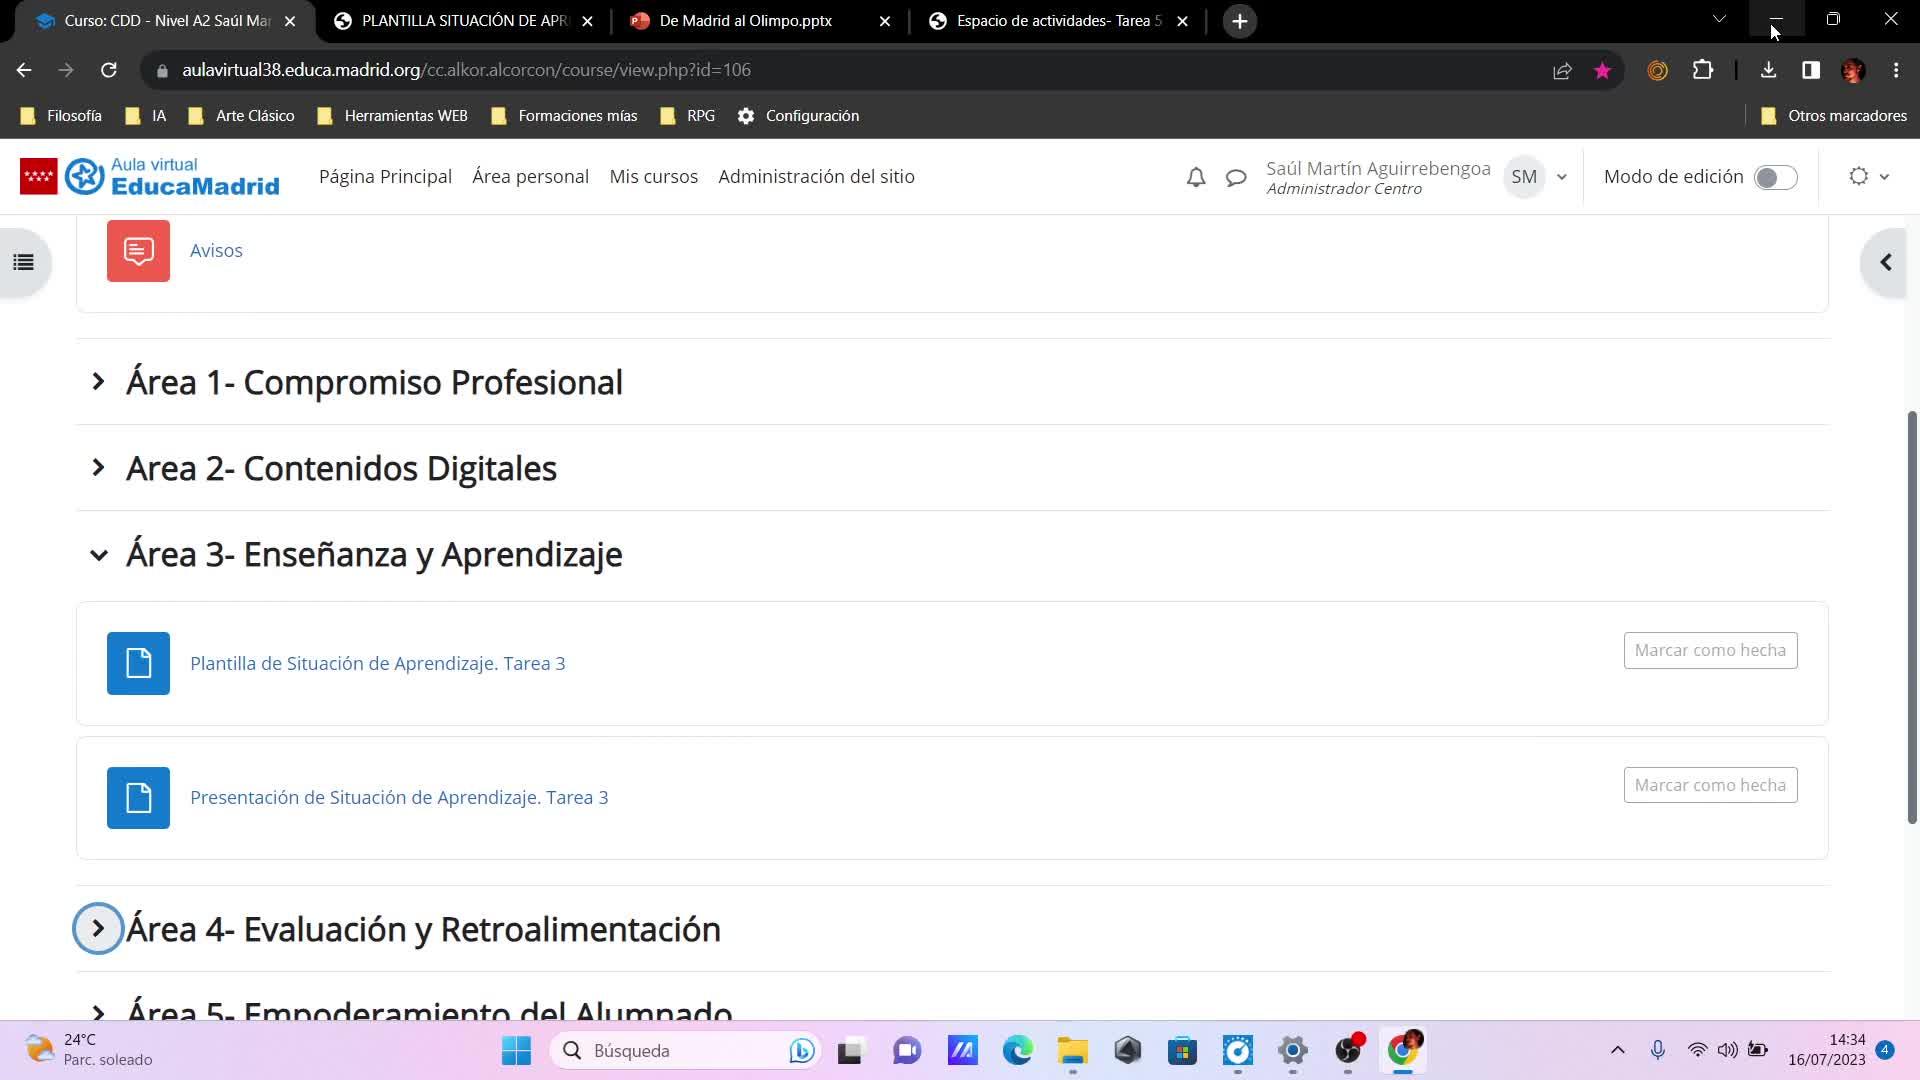Expand Área 4- Evaluación y Retroalimentación section

coord(98,929)
